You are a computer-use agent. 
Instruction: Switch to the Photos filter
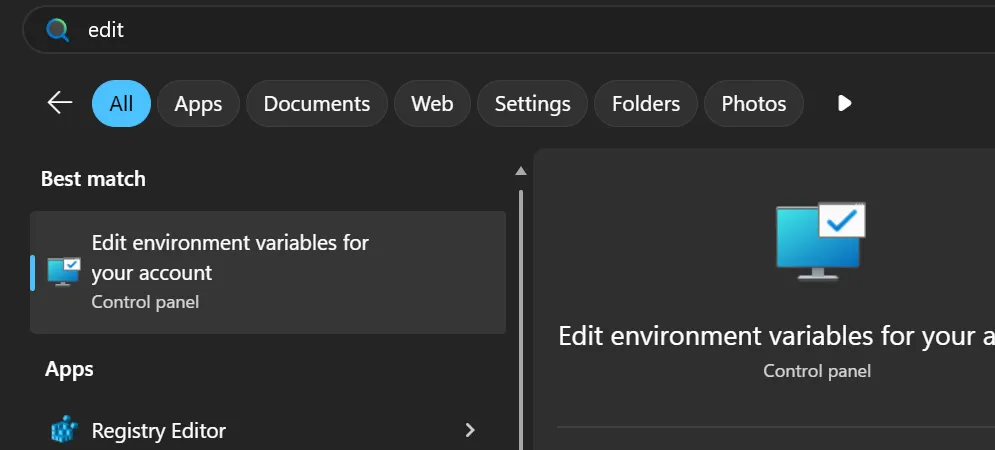754,103
